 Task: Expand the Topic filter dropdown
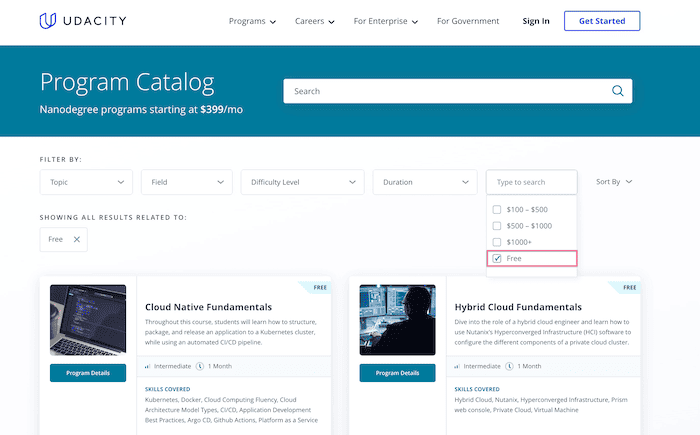click(86, 182)
